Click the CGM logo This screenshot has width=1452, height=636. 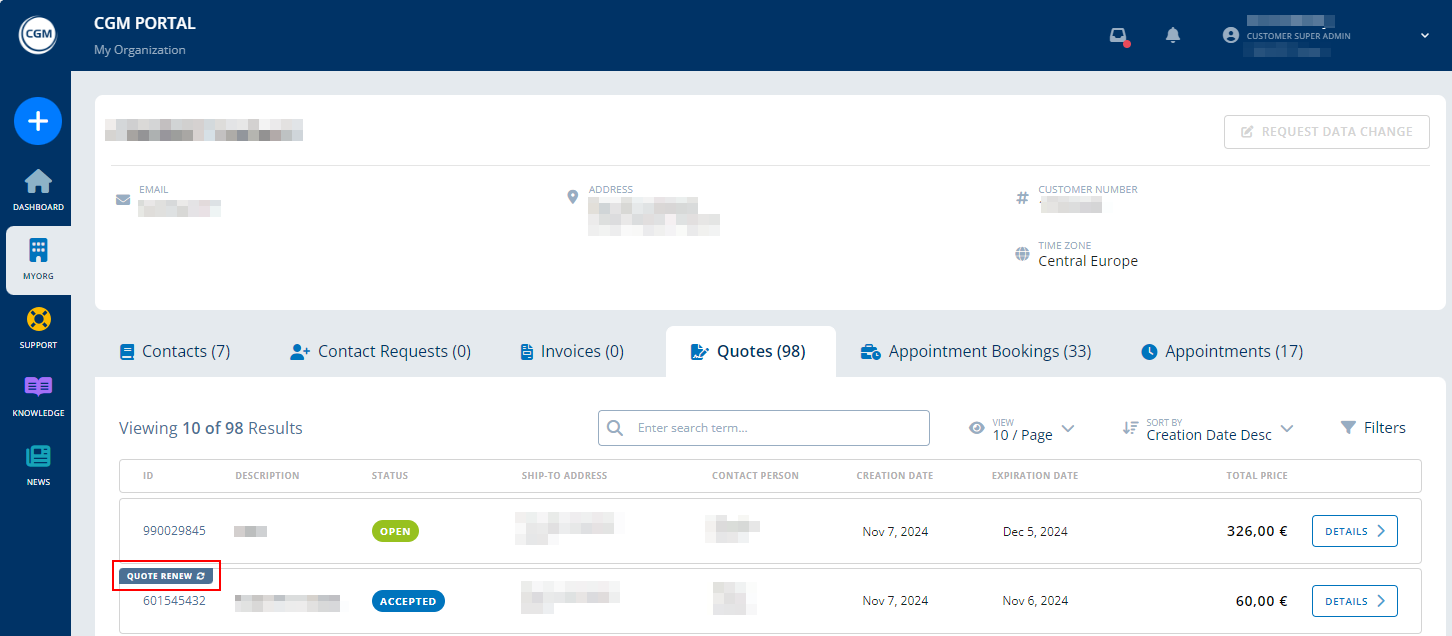(36, 33)
